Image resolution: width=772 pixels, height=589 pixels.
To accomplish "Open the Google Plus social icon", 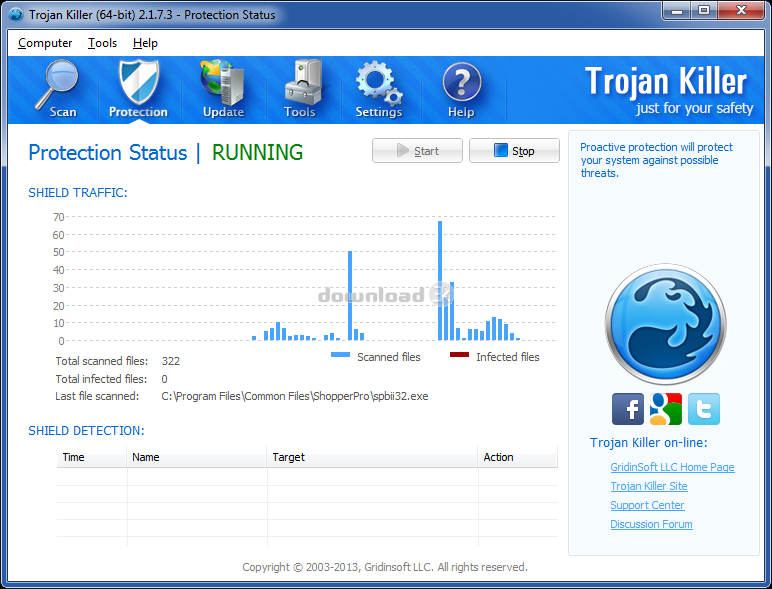I will click(666, 409).
